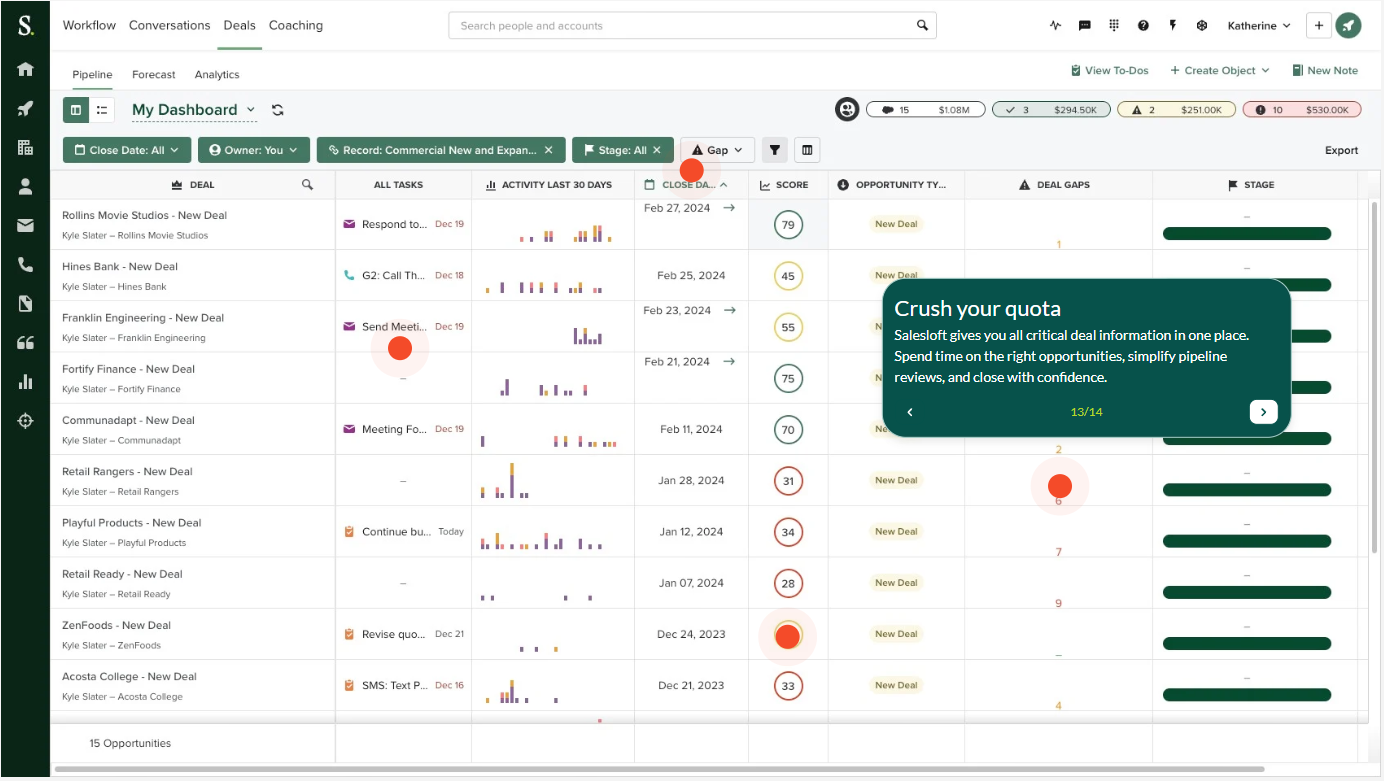Open the People icon in sidebar
1384x781 pixels.
pos(25,186)
